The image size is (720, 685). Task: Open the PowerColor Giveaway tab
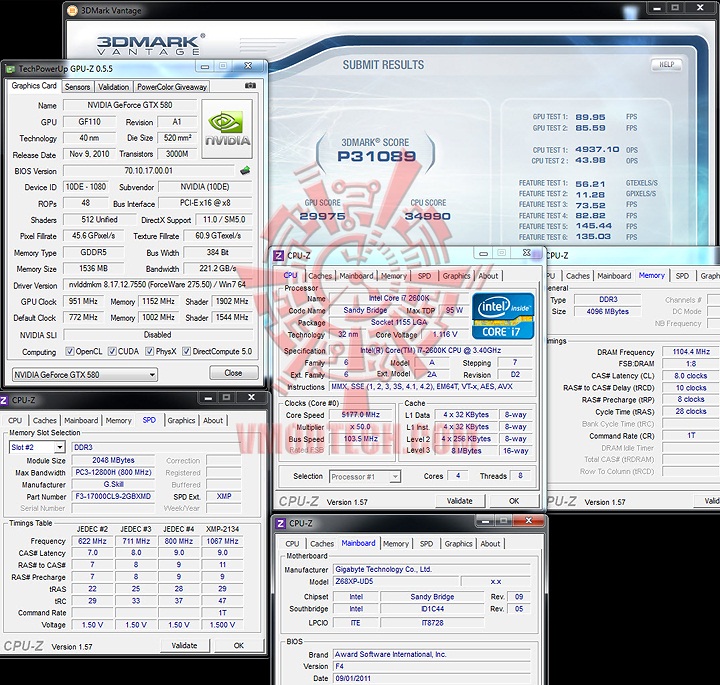point(172,87)
